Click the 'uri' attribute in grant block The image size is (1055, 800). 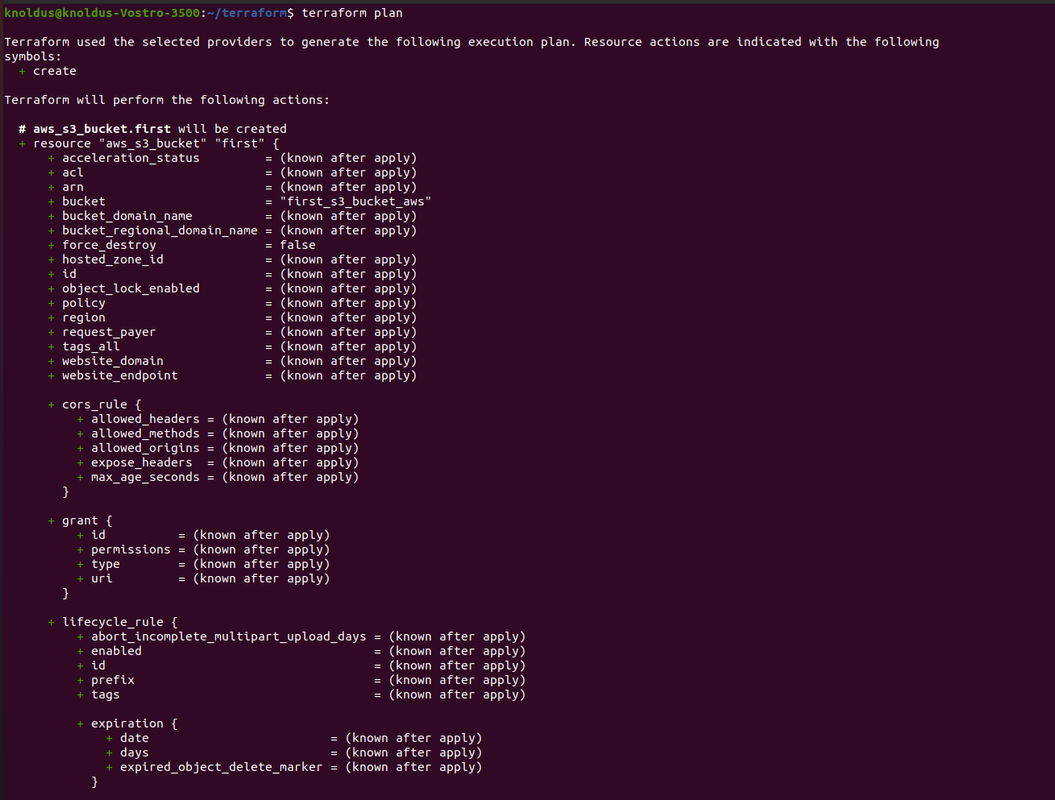(102, 579)
